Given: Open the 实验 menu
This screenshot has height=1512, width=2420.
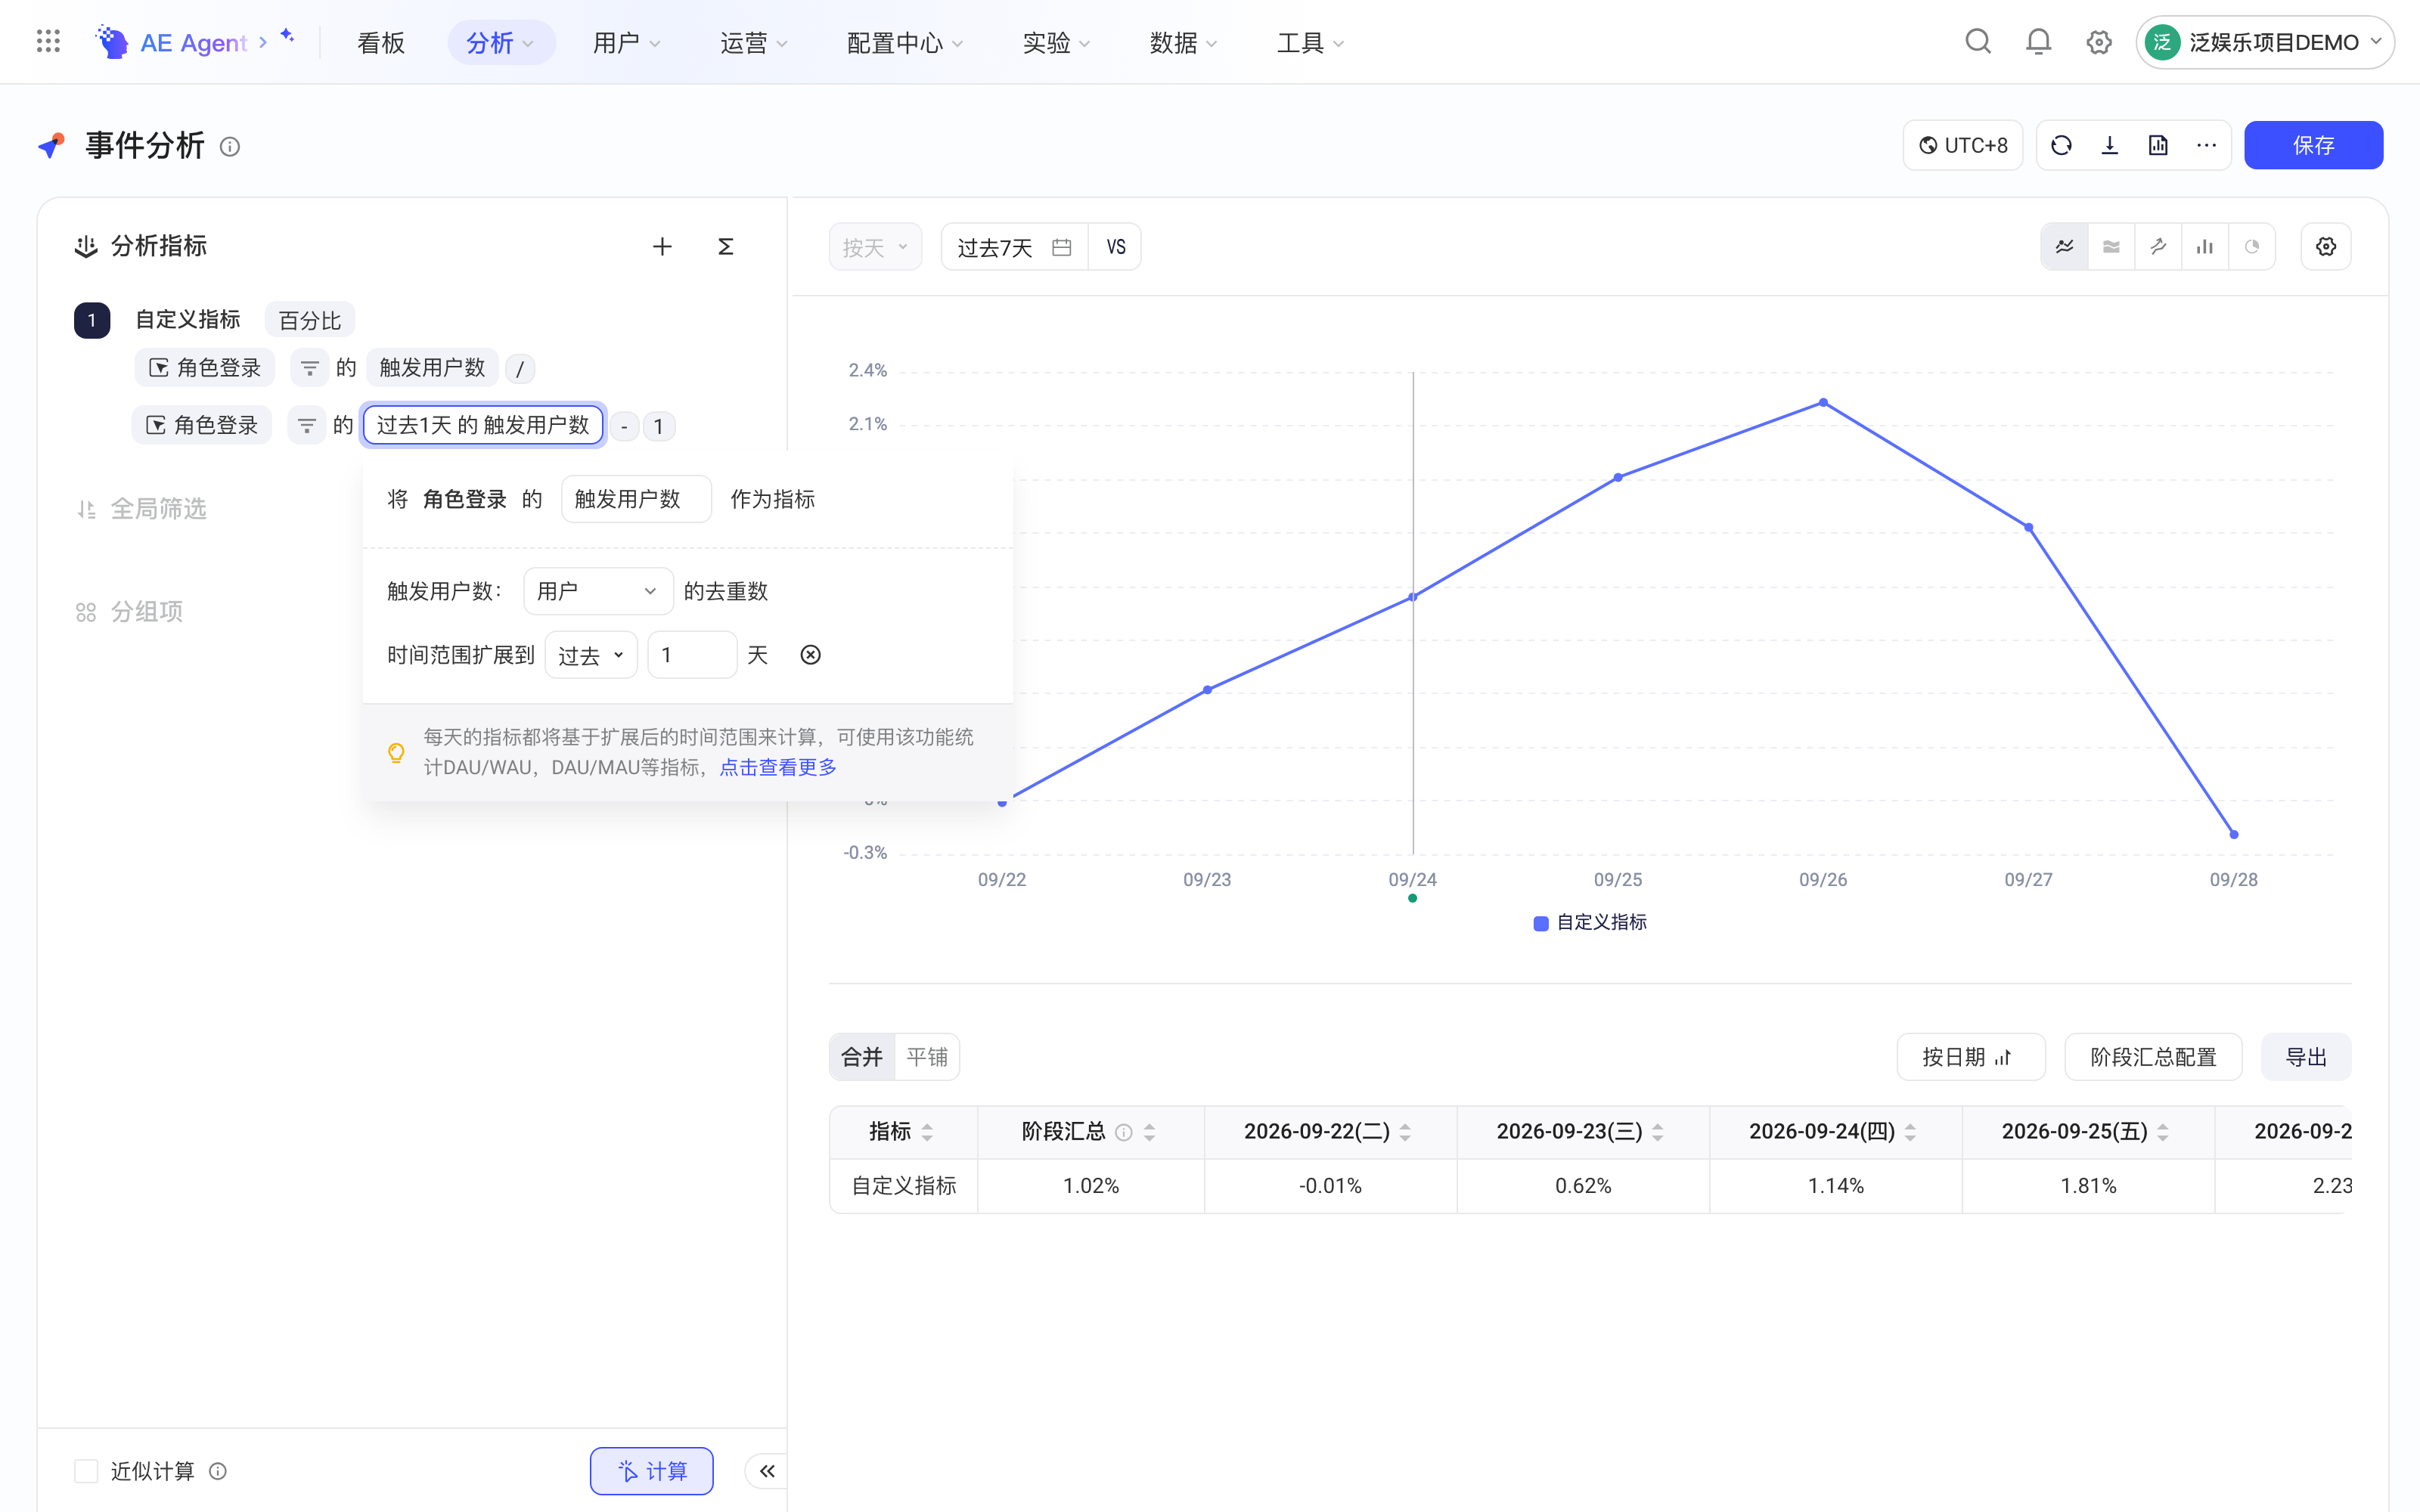Looking at the screenshot, I should click(1056, 43).
